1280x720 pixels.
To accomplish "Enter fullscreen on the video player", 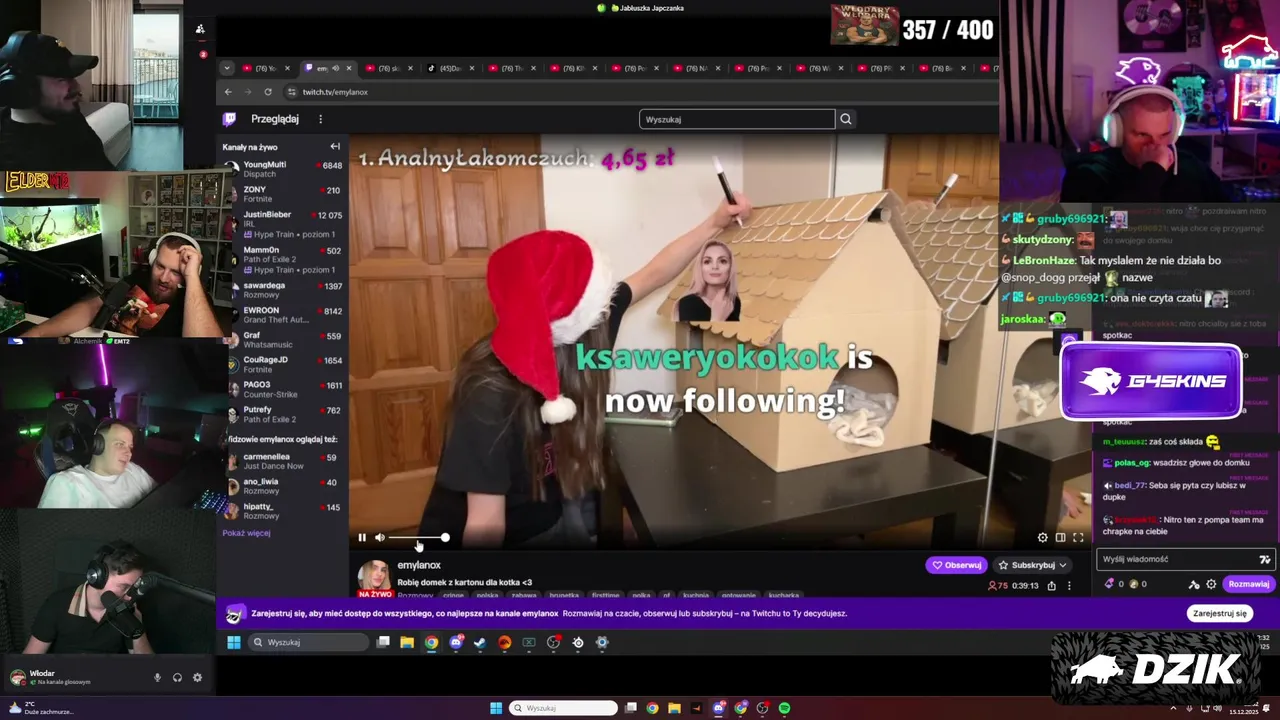I will [x=1078, y=538].
